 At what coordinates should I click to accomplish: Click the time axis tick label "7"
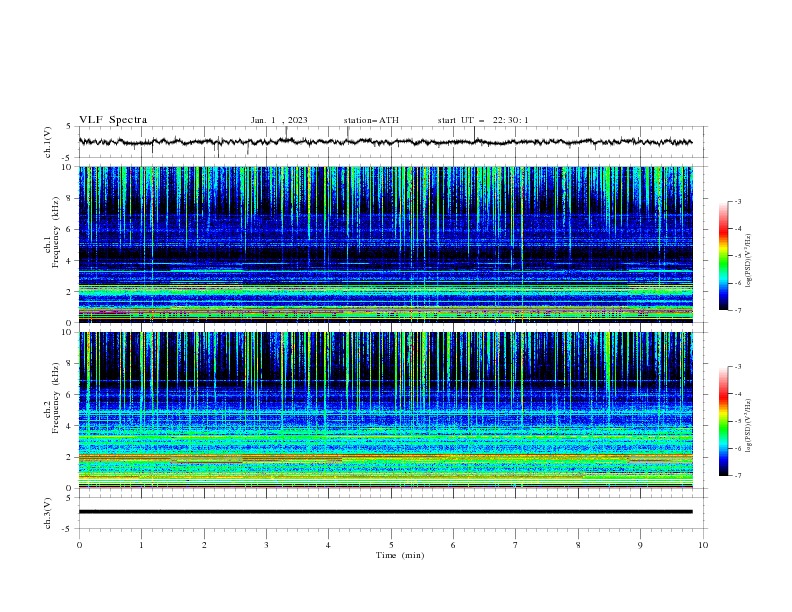(516, 545)
